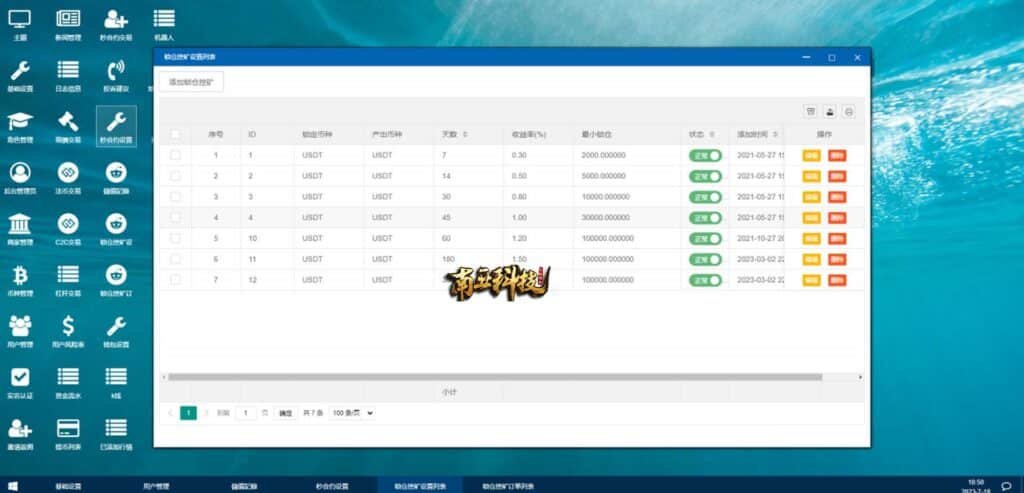Screen dimensions: 1024x493
Task: Check the select-all checkbox in table header
Action: (176, 134)
